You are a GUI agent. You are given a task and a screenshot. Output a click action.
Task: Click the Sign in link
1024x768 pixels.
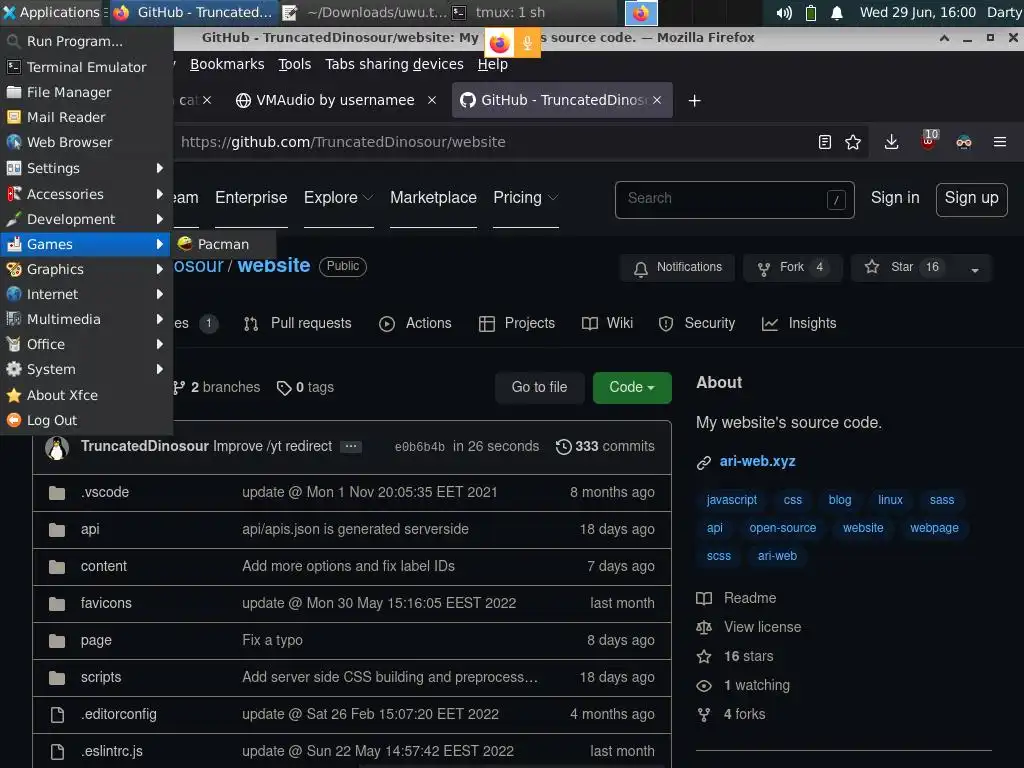(x=895, y=198)
